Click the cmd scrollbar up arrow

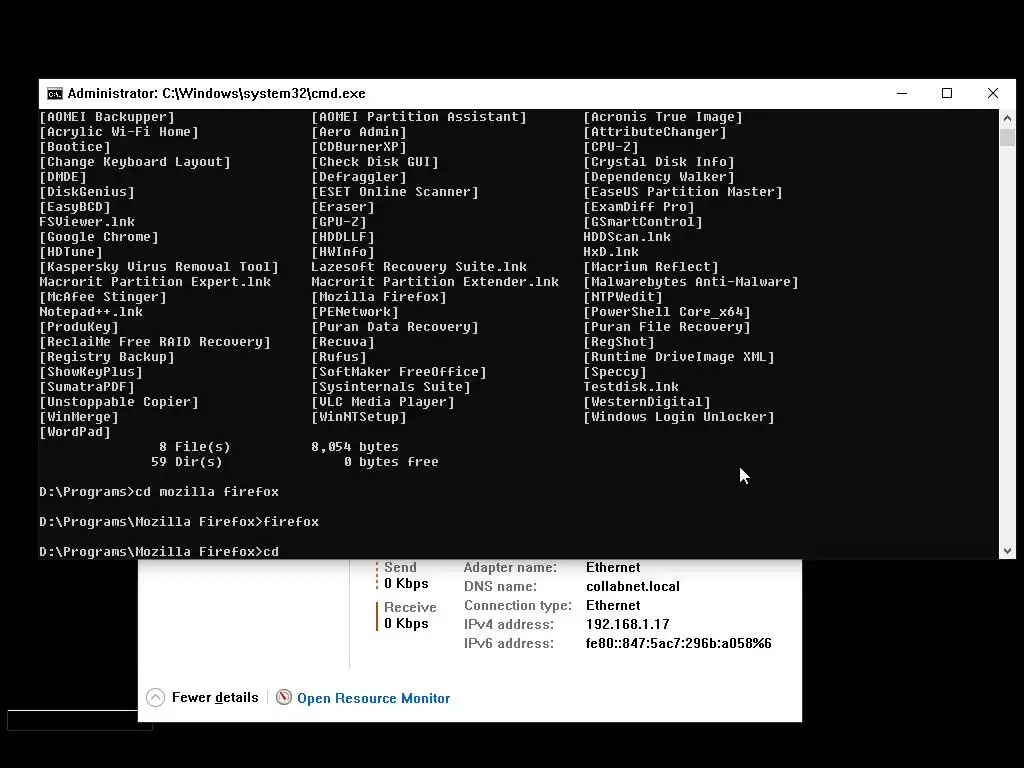click(1007, 118)
